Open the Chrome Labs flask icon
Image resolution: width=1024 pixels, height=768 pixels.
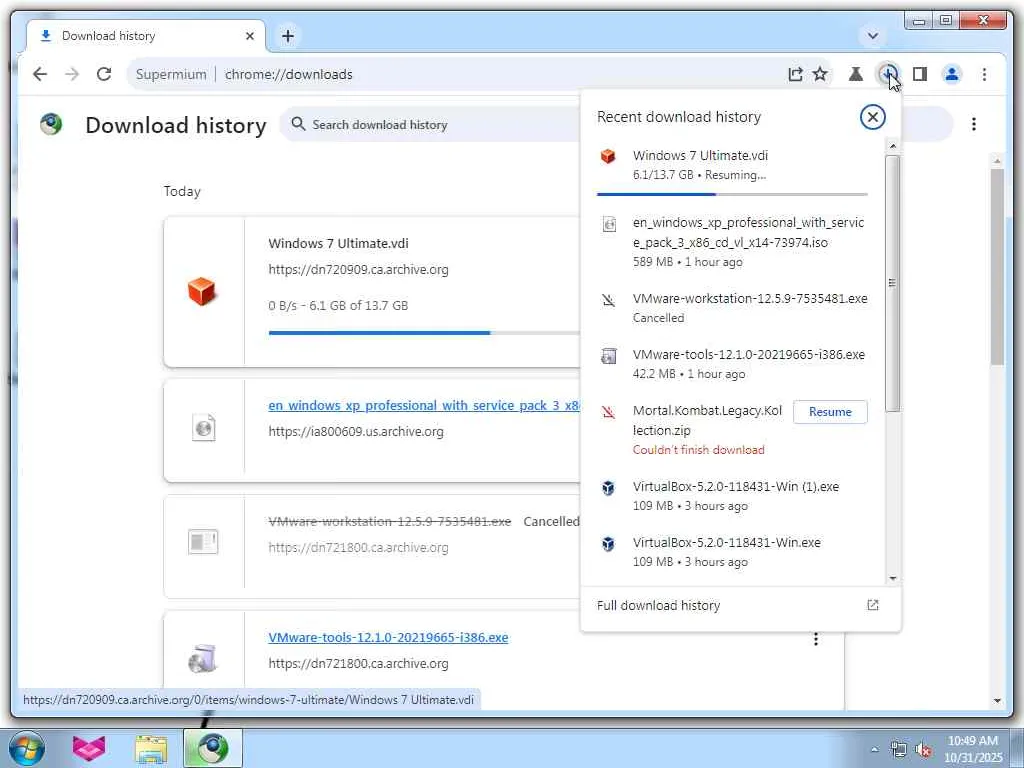click(856, 74)
